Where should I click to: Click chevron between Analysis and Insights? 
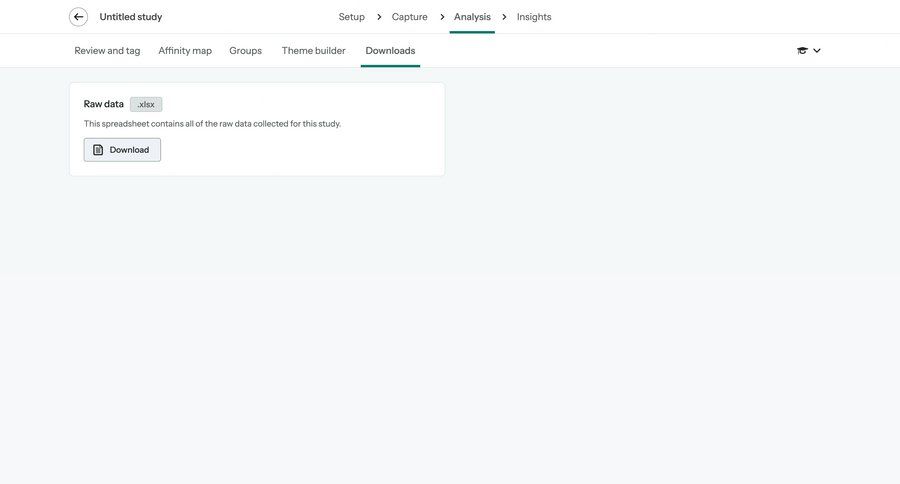pos(504,17)
